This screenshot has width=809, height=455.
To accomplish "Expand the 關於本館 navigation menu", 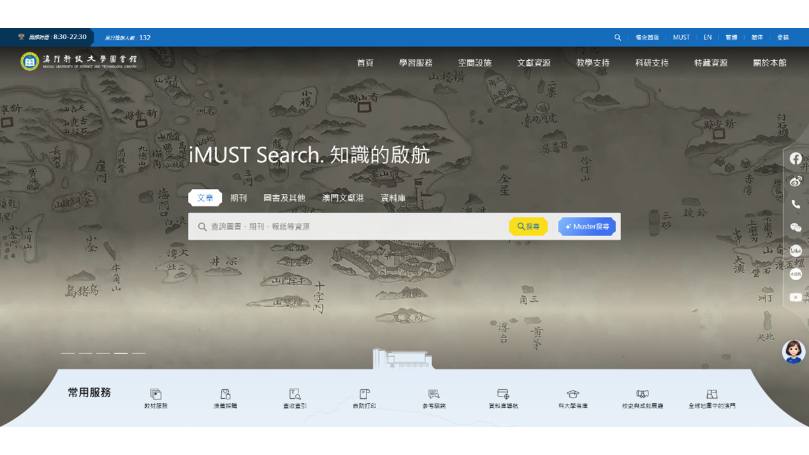I will point(769,63).
